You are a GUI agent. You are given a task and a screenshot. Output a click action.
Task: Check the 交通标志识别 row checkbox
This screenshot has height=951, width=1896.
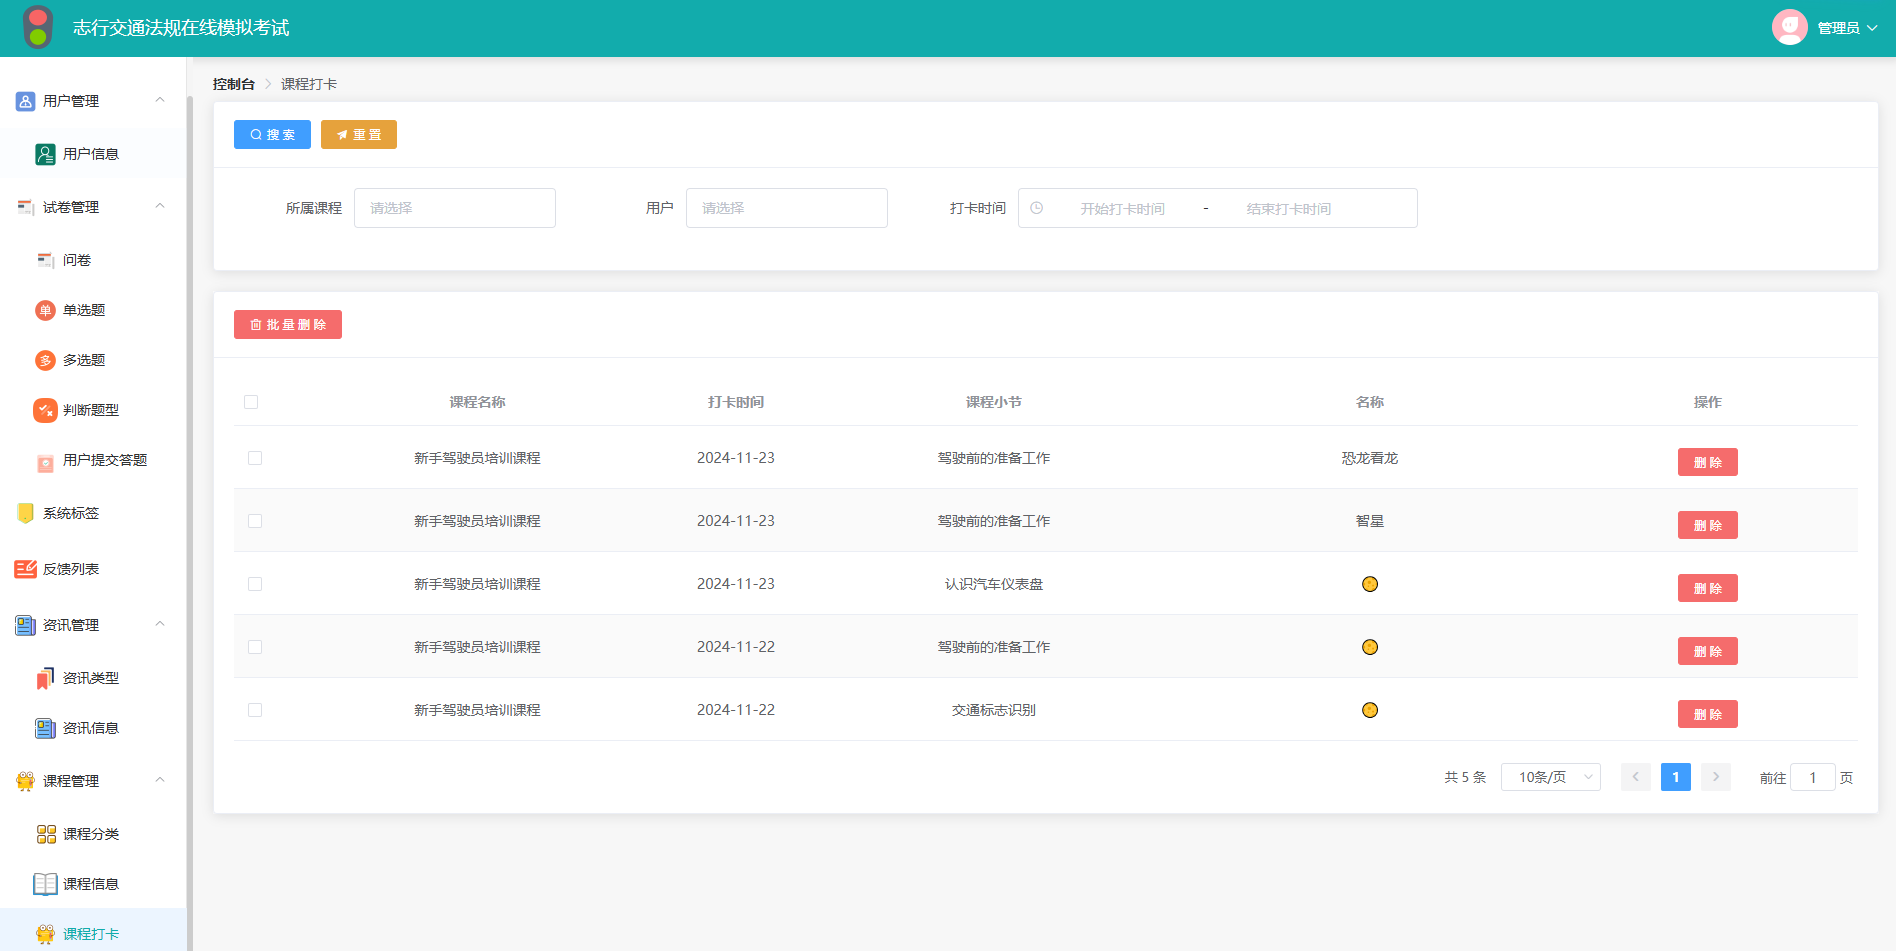tap(255, 710)
